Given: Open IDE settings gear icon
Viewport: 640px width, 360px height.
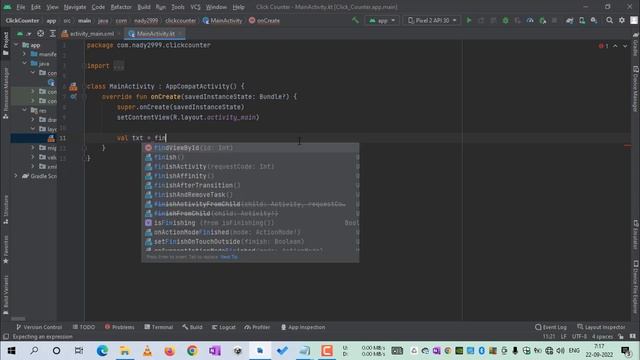Looking at the screenshot, I should 622,20.
